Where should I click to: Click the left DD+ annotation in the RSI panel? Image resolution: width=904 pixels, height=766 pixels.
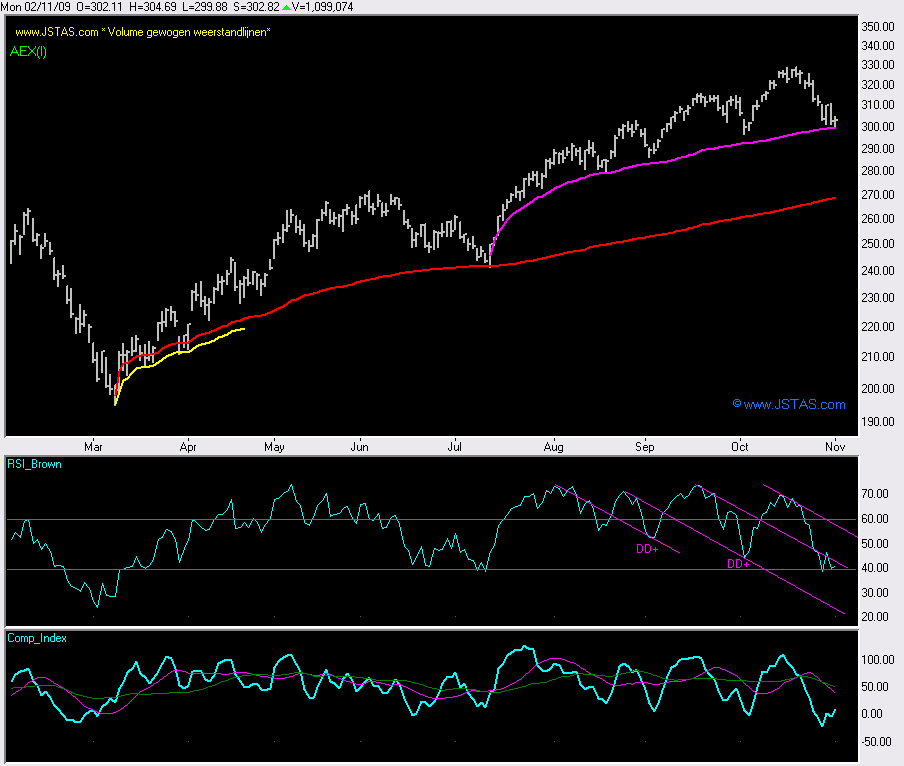point(649,549)
